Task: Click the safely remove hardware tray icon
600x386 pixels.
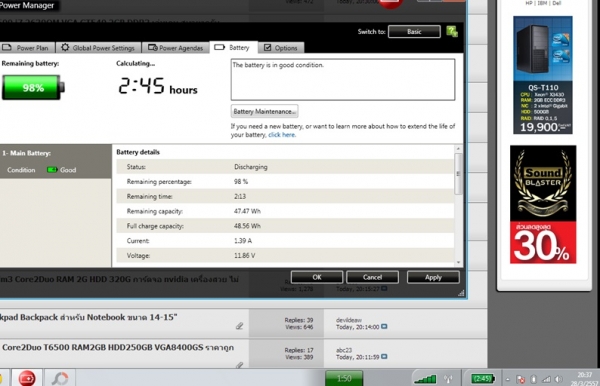Action: click(x=533, y=379)
